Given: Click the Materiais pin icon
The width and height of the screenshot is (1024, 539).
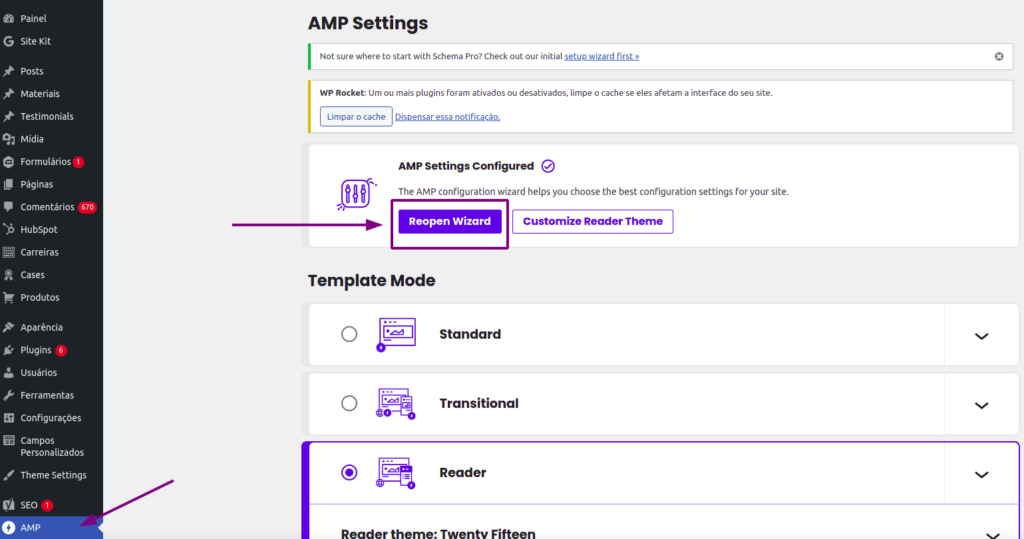Looking at the screenshot, I should click(8, 94).
